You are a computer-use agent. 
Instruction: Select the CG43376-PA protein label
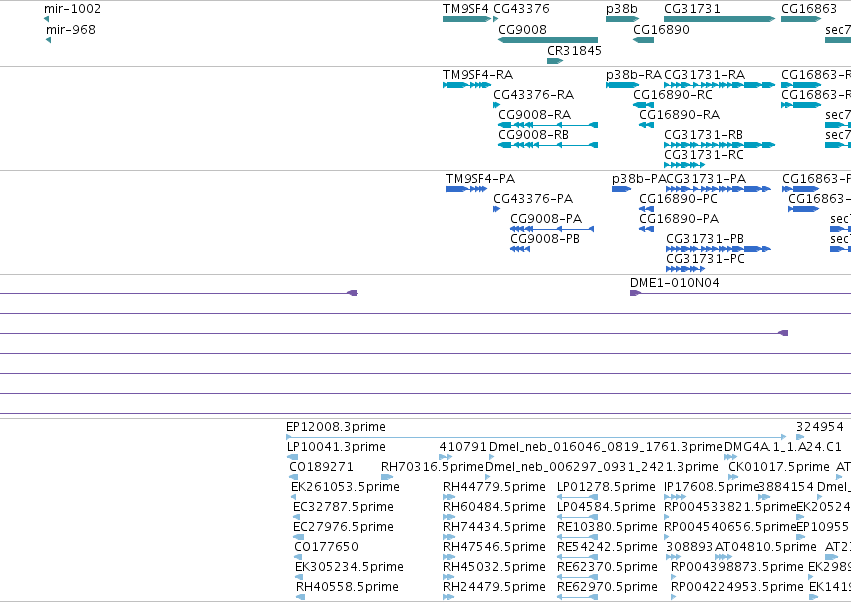[533, 199]
